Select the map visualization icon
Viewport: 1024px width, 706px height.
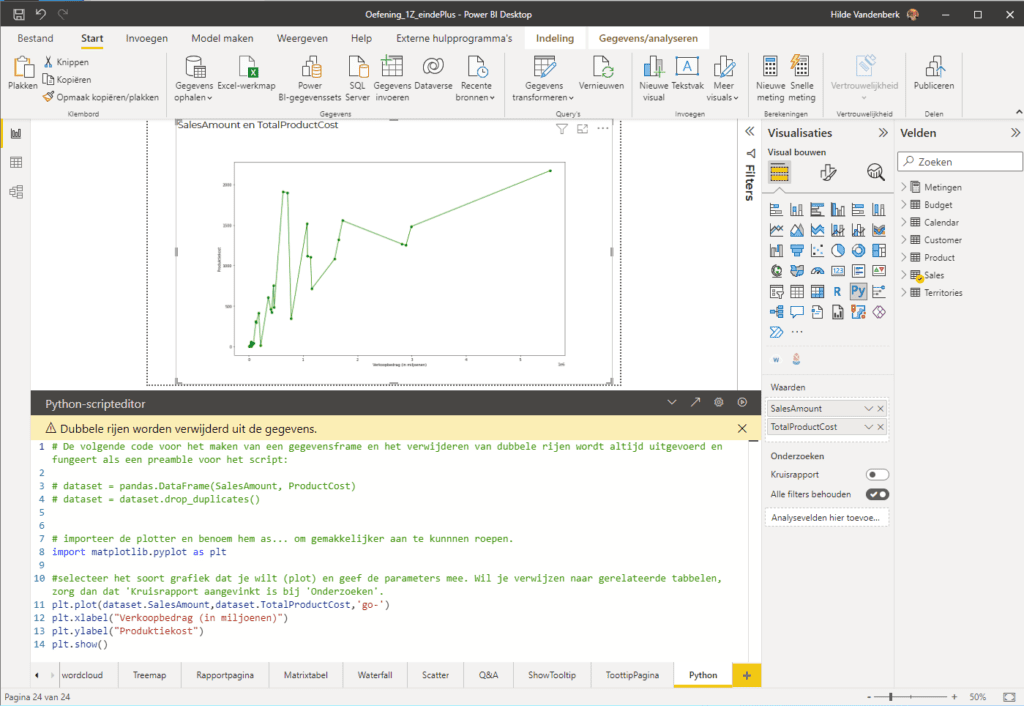[x=776, y=270]
